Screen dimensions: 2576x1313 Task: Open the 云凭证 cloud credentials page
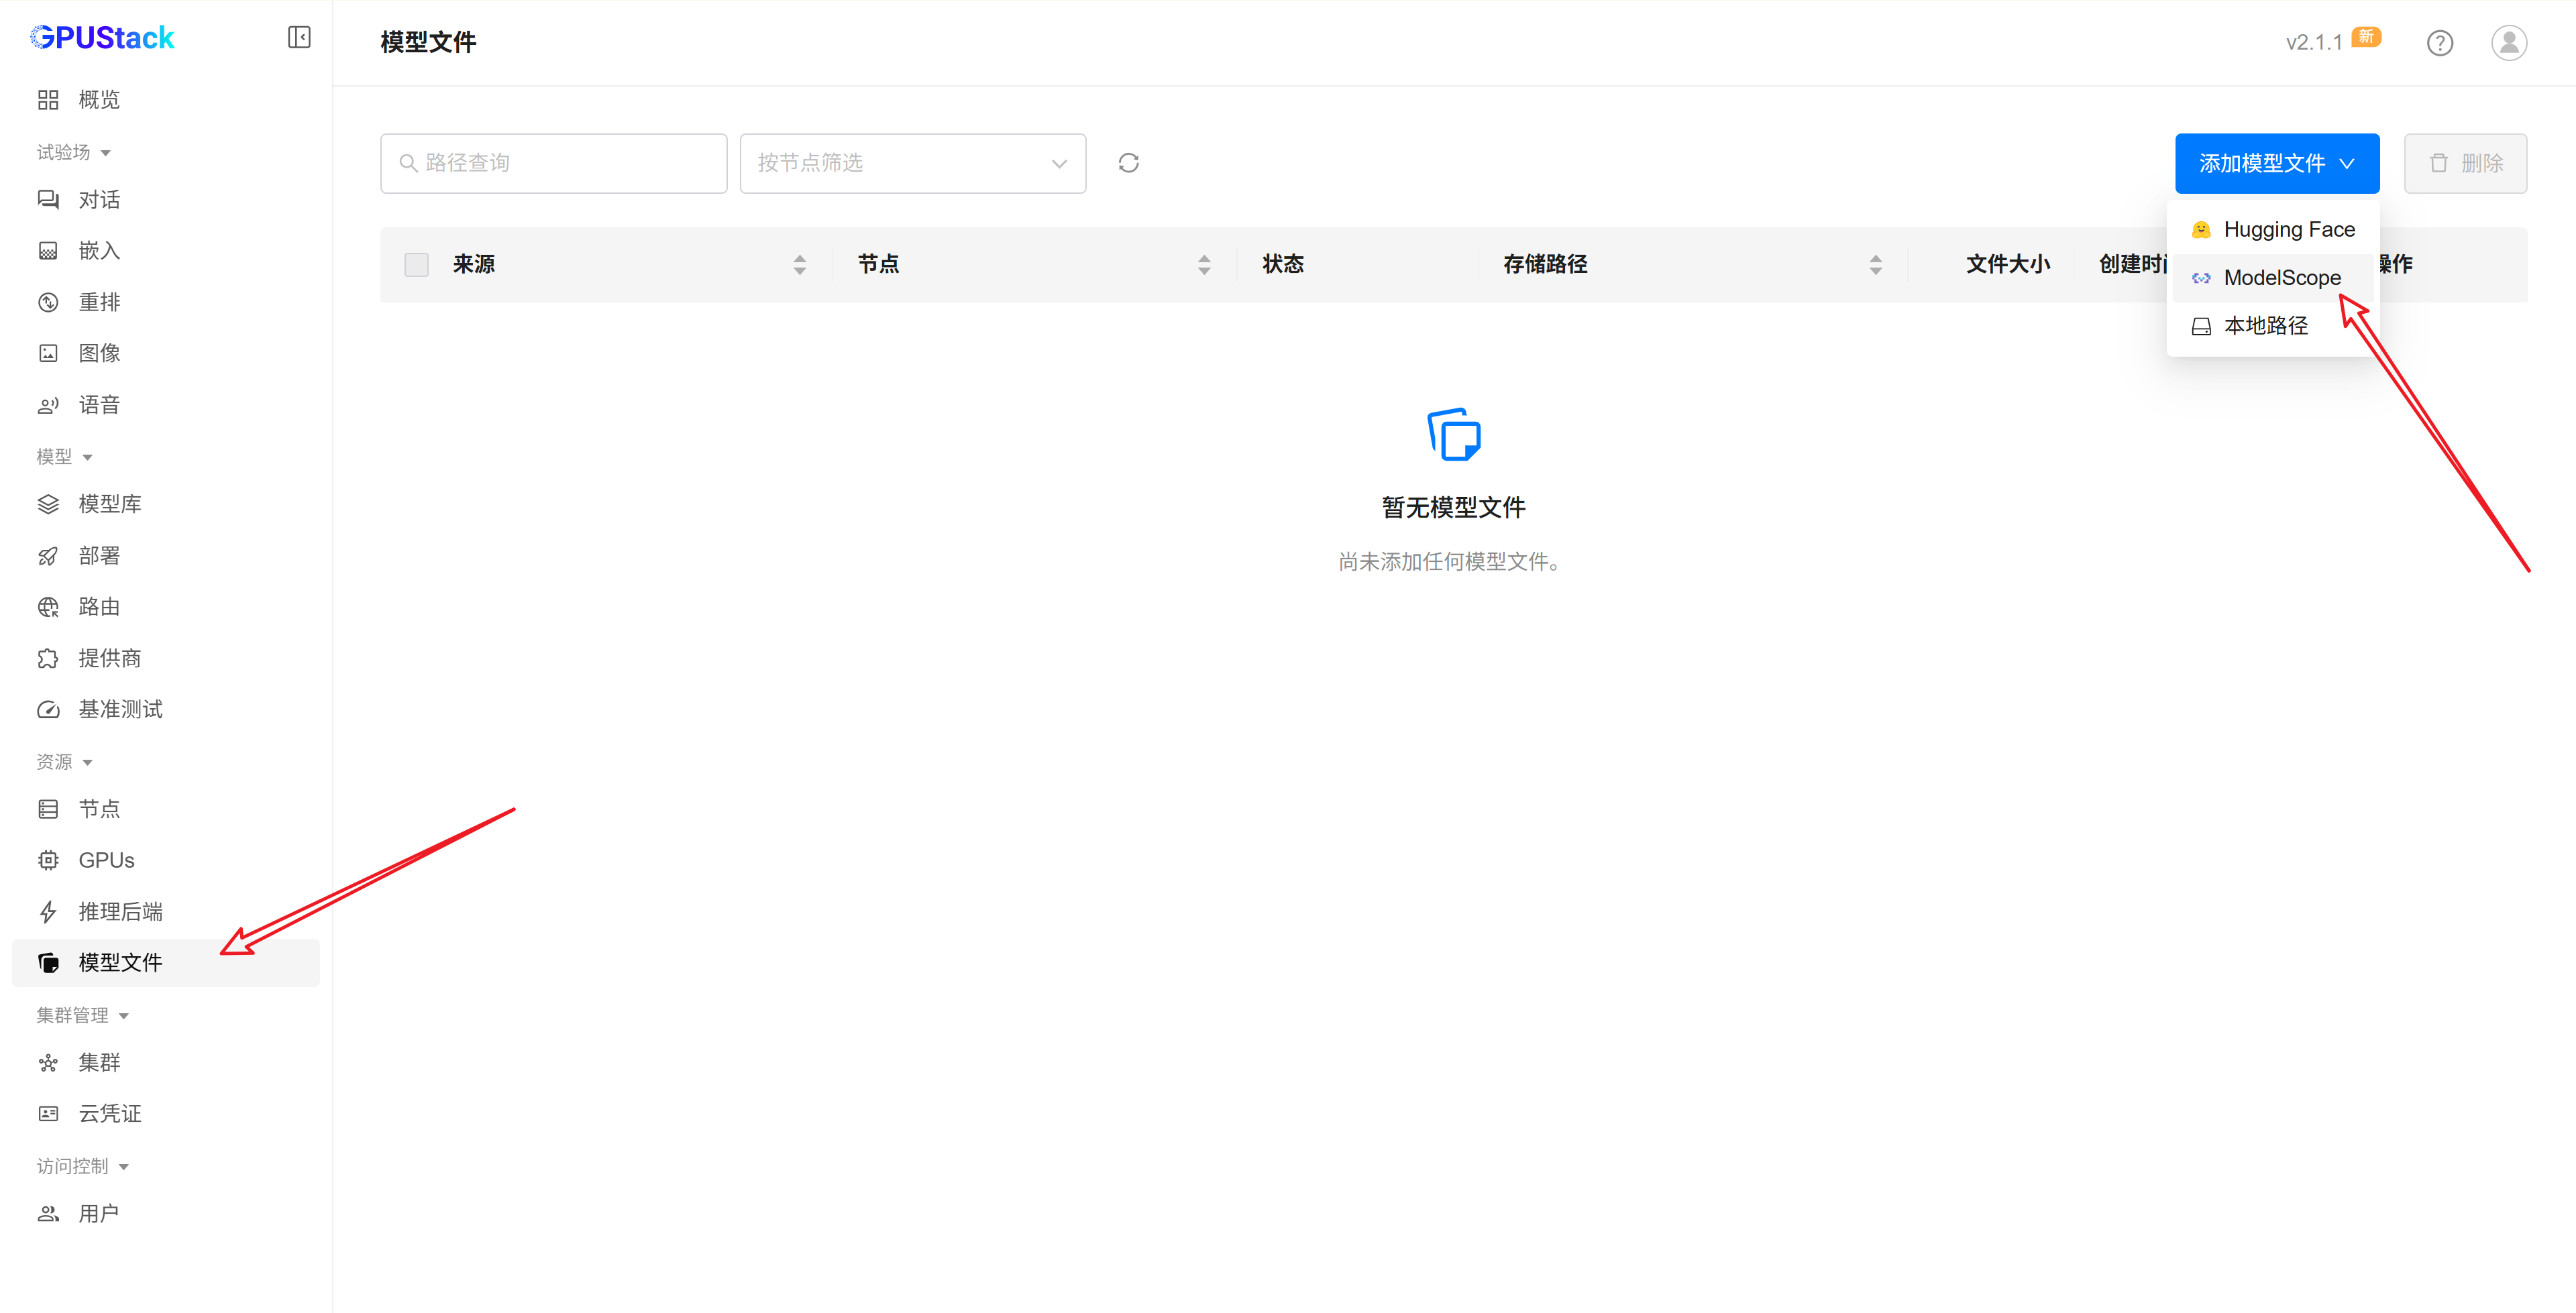point(166,1113)
